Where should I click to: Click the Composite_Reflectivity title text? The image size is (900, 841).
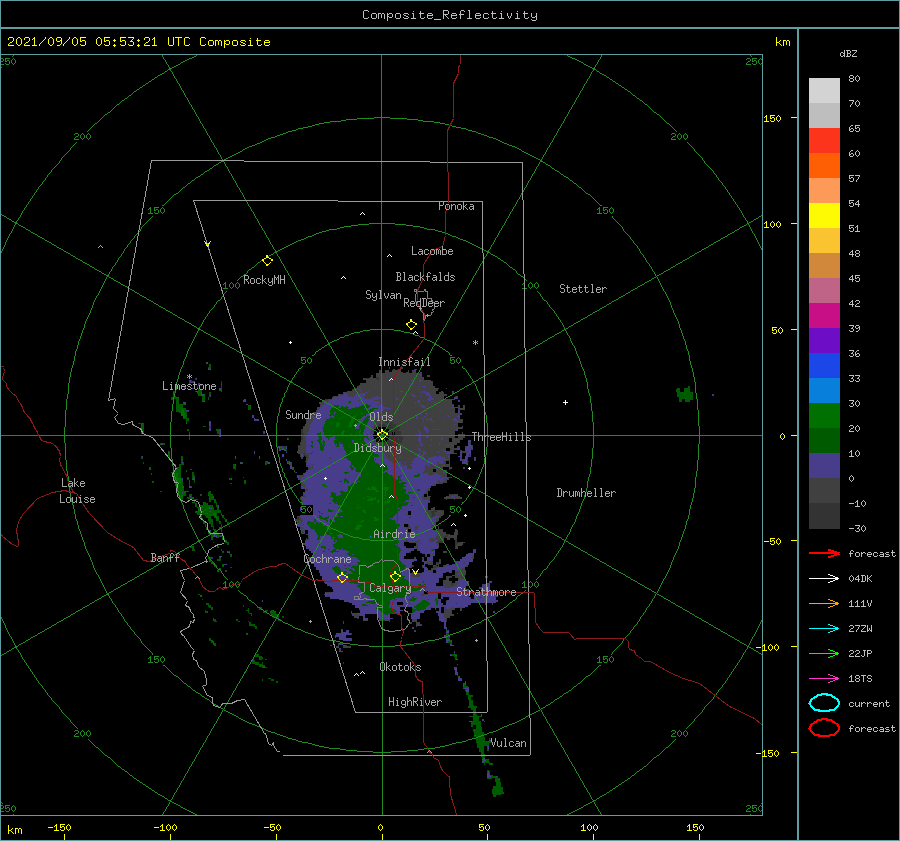[x=450, y=15]
